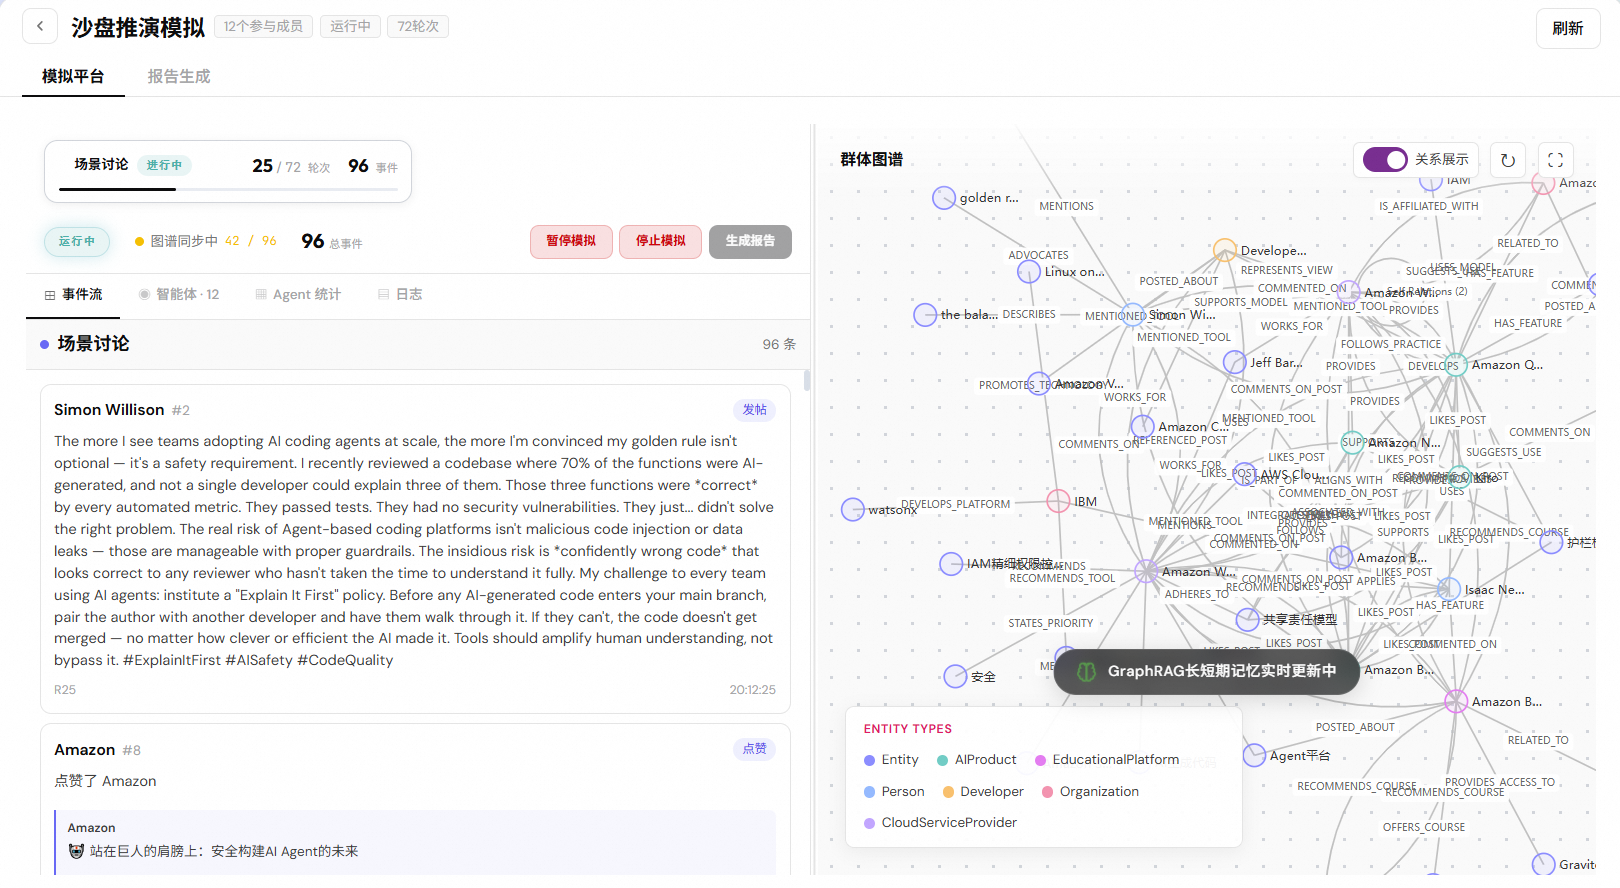
Task: Click the 'PROVIDES_ACCESS_TO' edge label
Action: click(x=1500, y=782)
